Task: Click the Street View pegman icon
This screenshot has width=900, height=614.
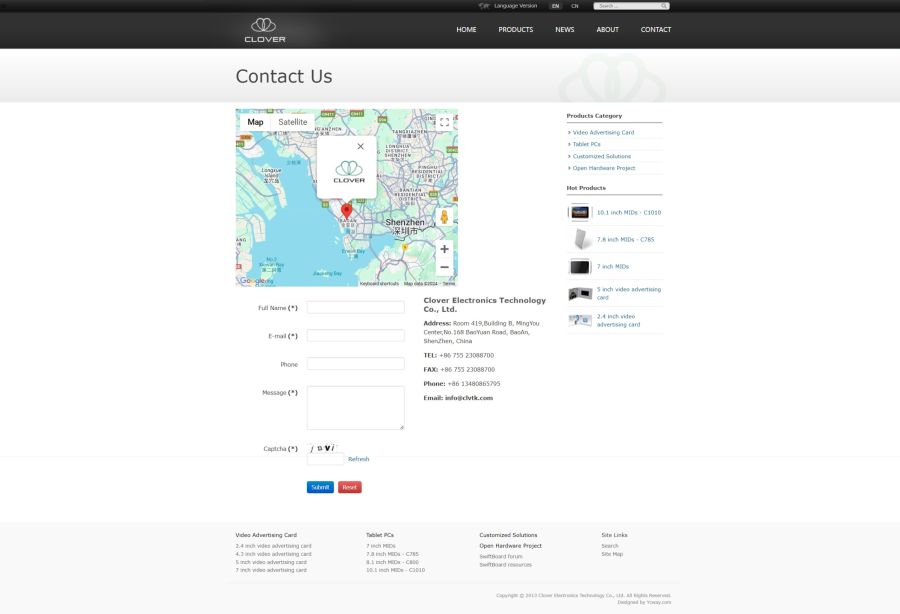Action: tap(444, 217)
